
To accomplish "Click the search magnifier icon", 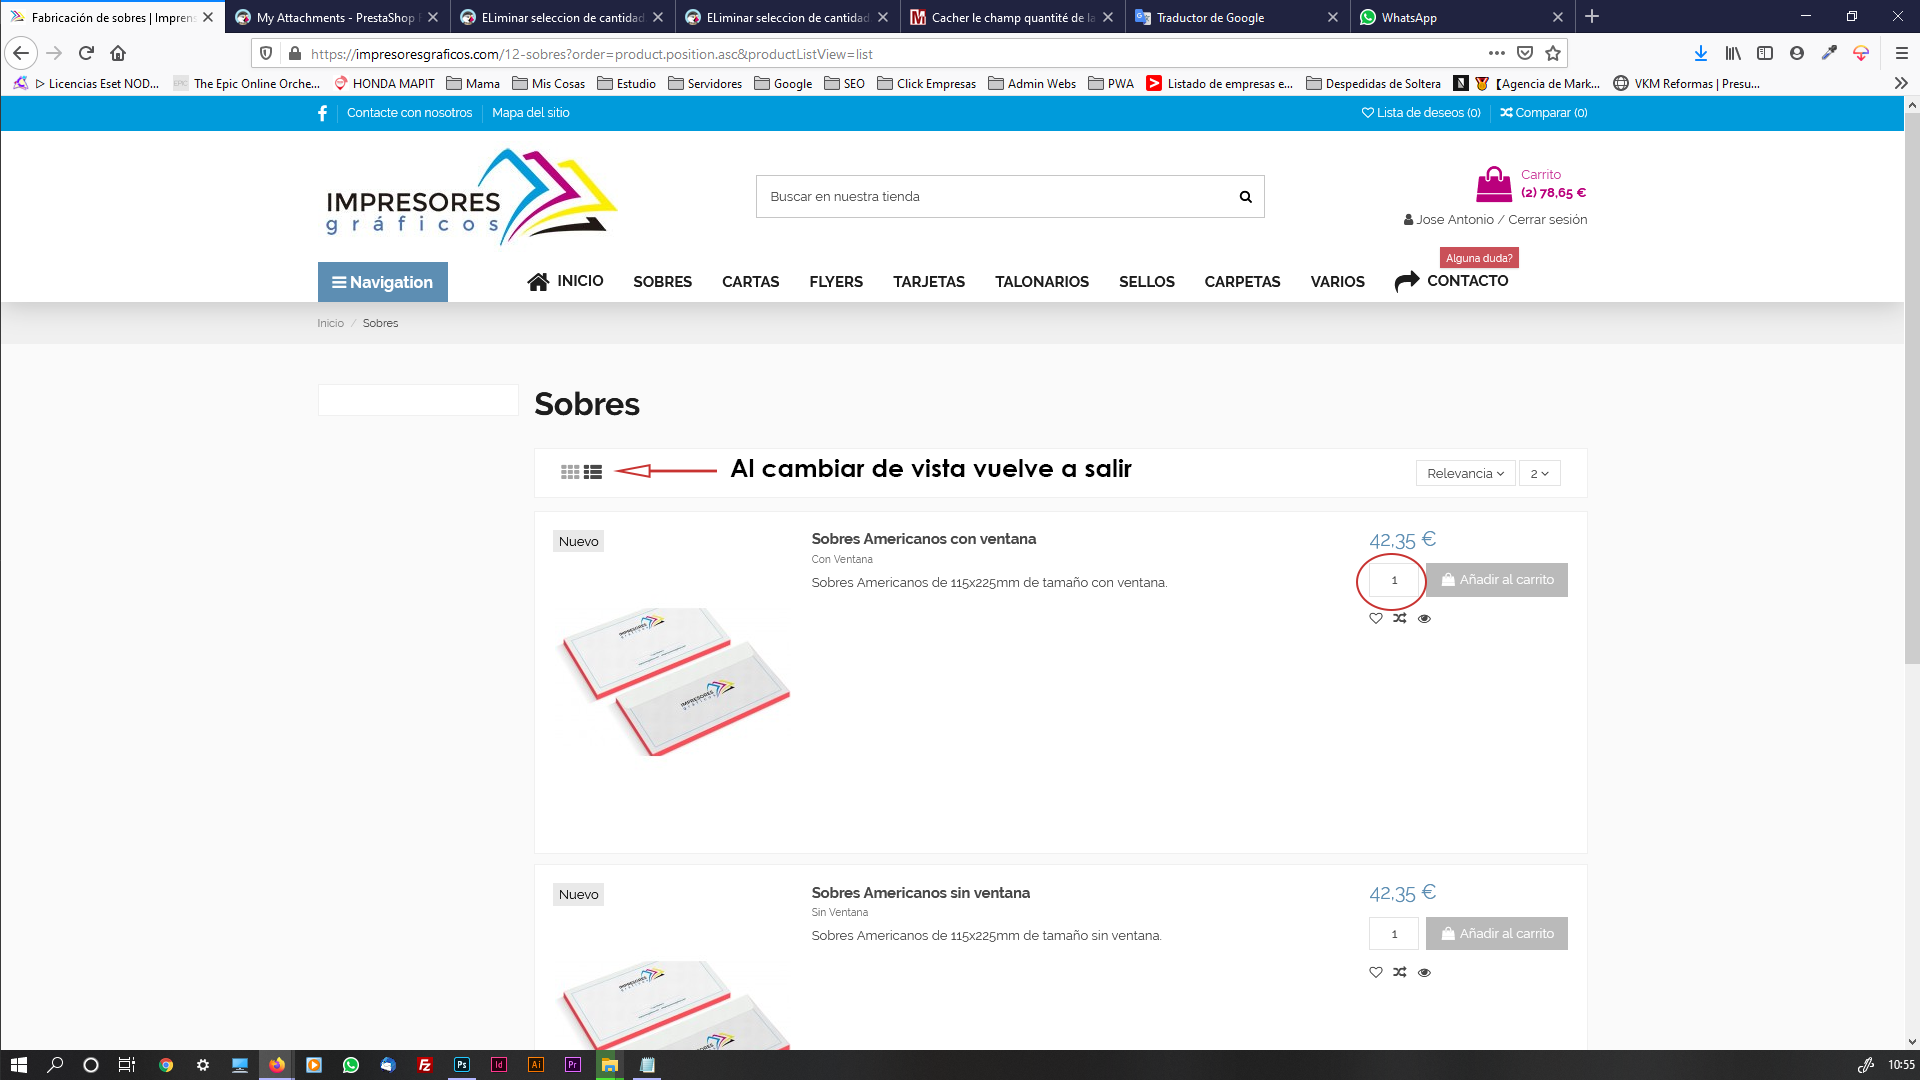I will point(1245,197).
